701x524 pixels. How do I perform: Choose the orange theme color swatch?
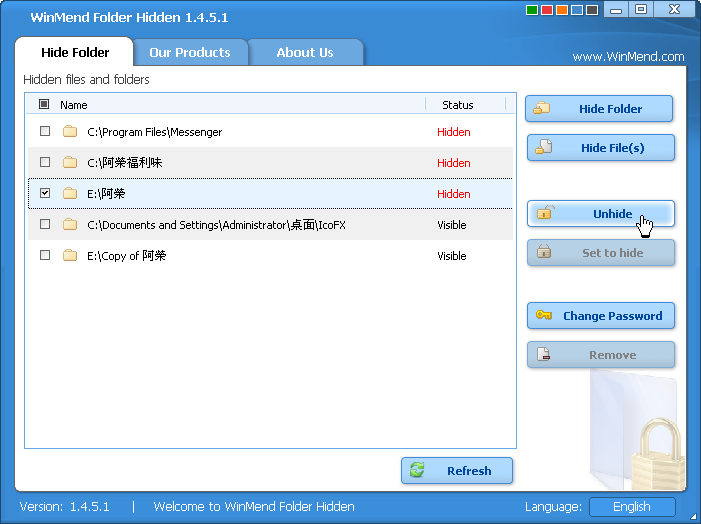tap(562, 10)
